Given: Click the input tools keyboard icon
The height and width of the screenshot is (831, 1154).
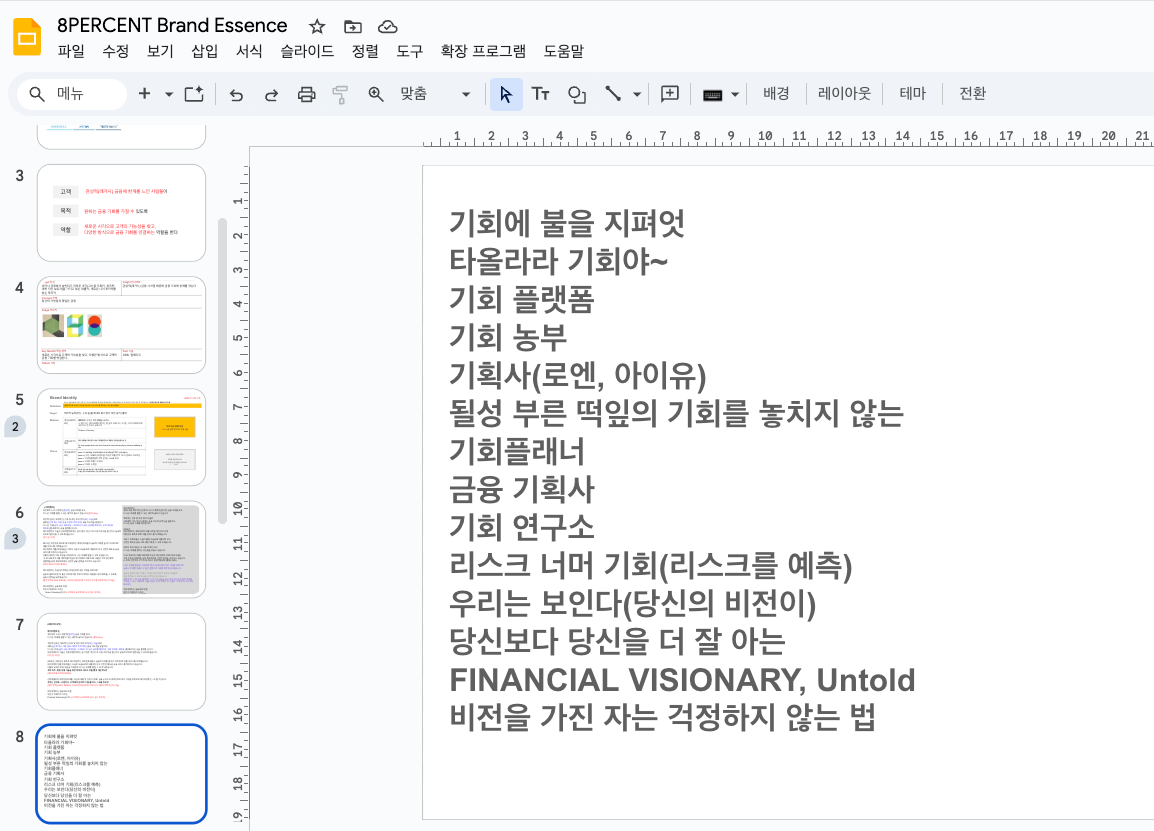Looking at the screenshot, I should [712, 94].
